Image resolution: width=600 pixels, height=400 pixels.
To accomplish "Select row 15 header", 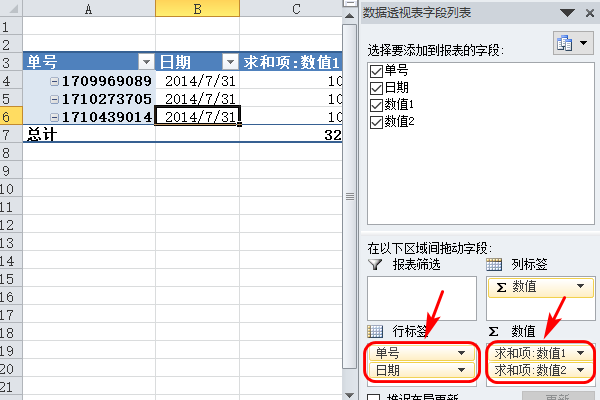I will pyautogui.click(x=11, y=279).
